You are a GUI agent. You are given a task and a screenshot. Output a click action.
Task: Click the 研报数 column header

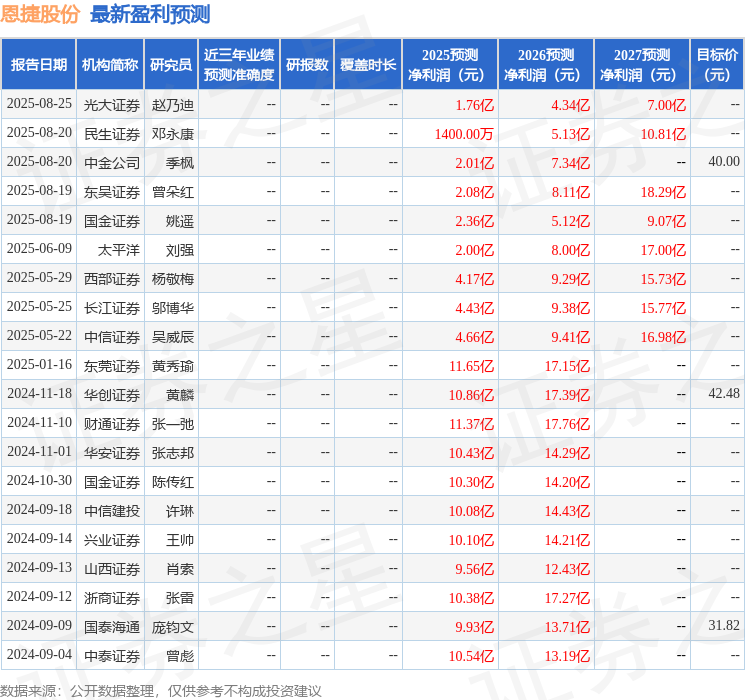click(307, 65)
